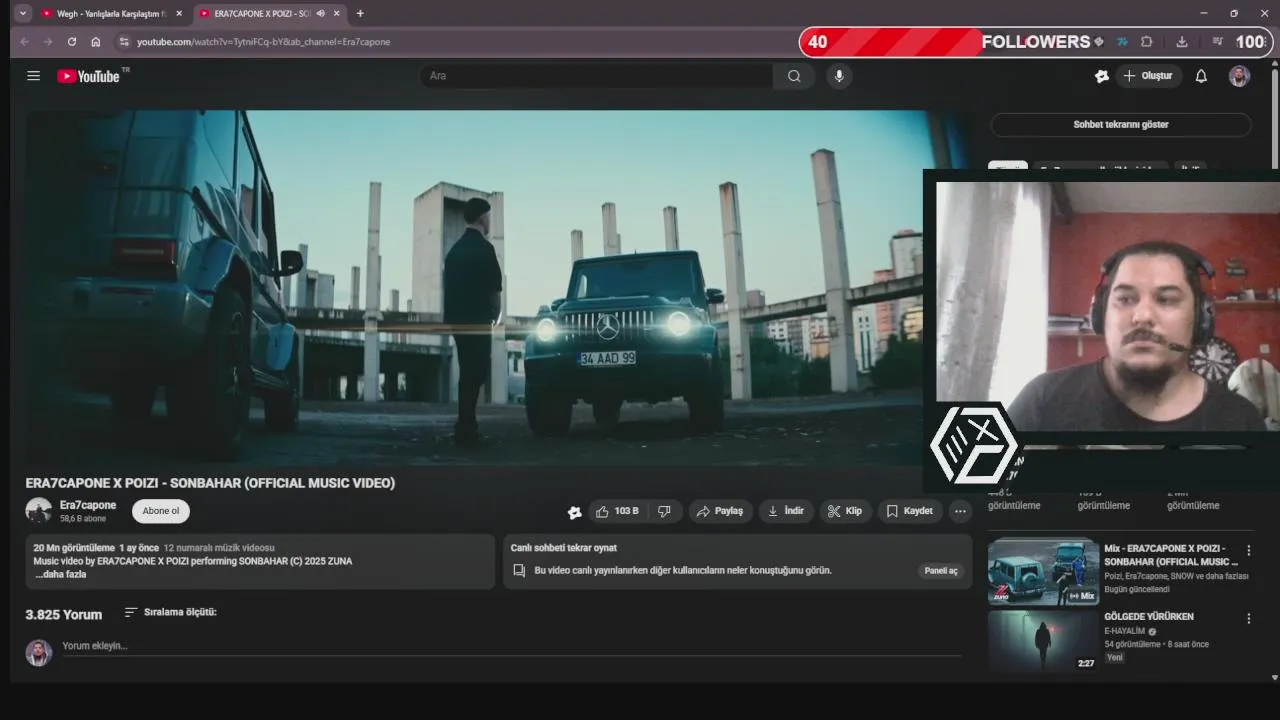1280x720 pixels.
Task: Reload the page in the browser
Action: pos(72,42)
